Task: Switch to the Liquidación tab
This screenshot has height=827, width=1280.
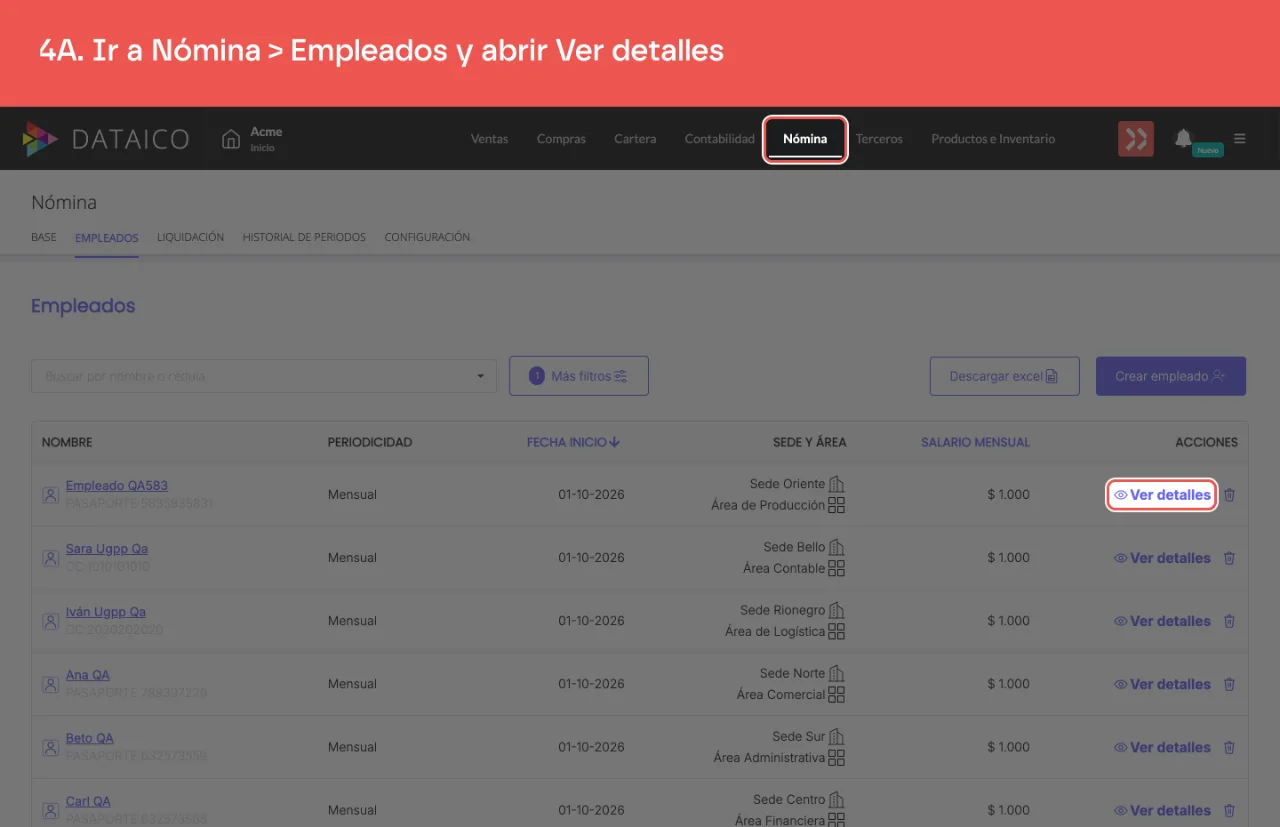Action: 190,238
